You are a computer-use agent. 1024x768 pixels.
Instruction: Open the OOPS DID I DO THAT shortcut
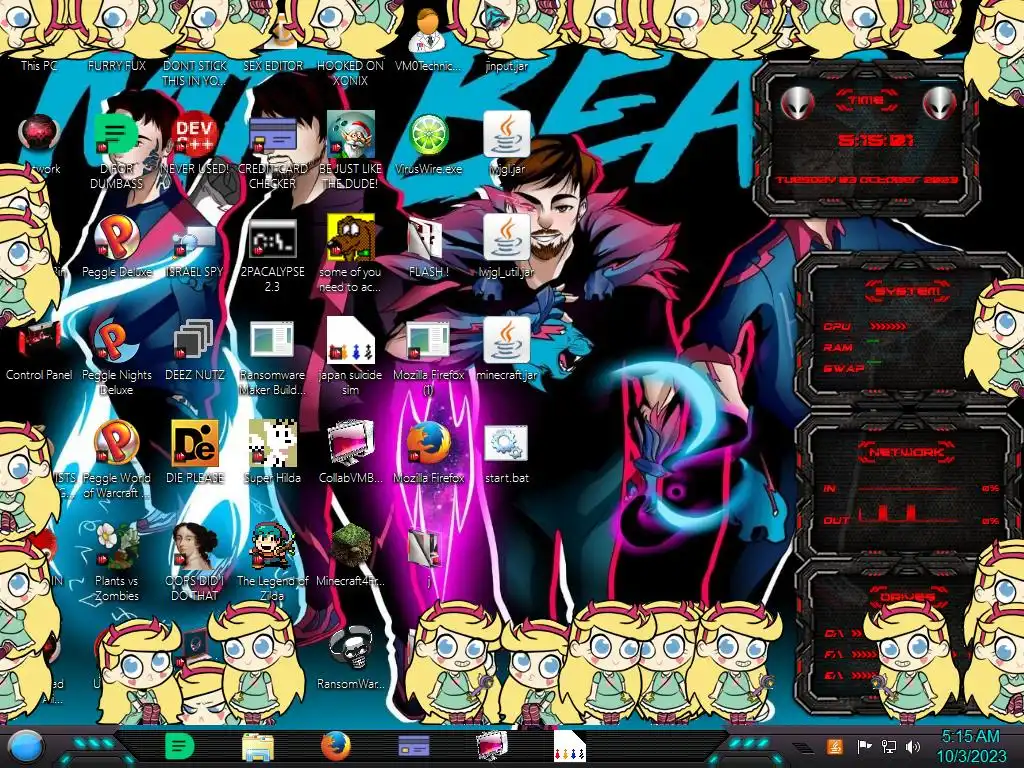pyautogui.click(x=195, y=562)
